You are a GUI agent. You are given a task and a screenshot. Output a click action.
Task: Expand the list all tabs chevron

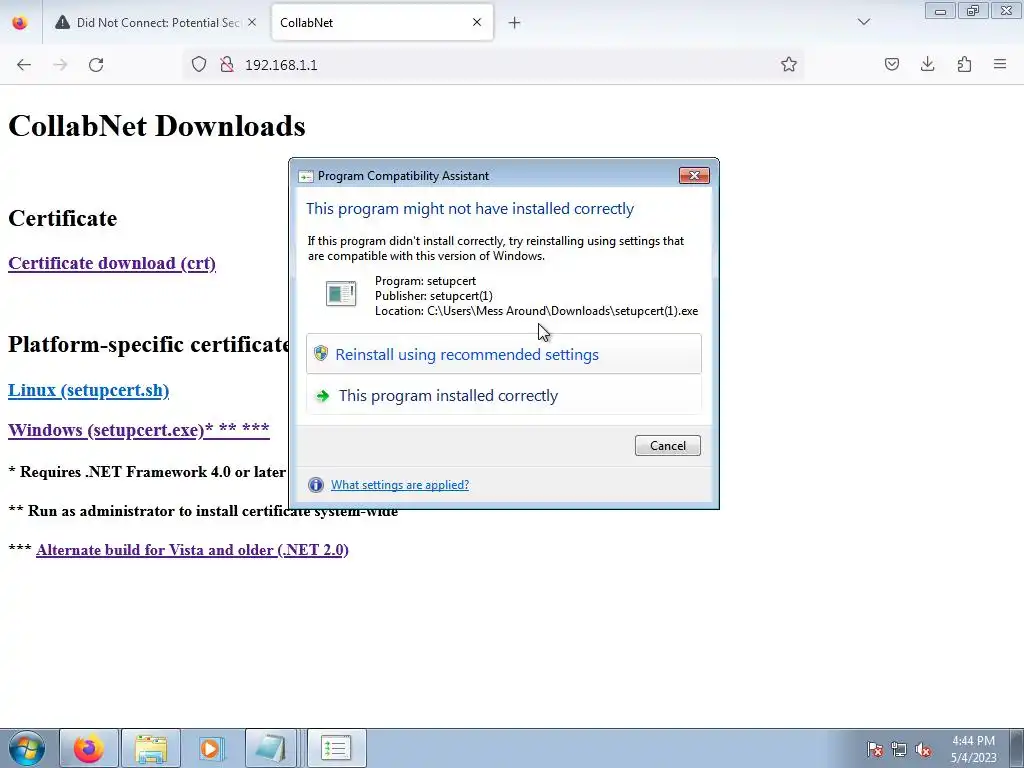(864, 22)
